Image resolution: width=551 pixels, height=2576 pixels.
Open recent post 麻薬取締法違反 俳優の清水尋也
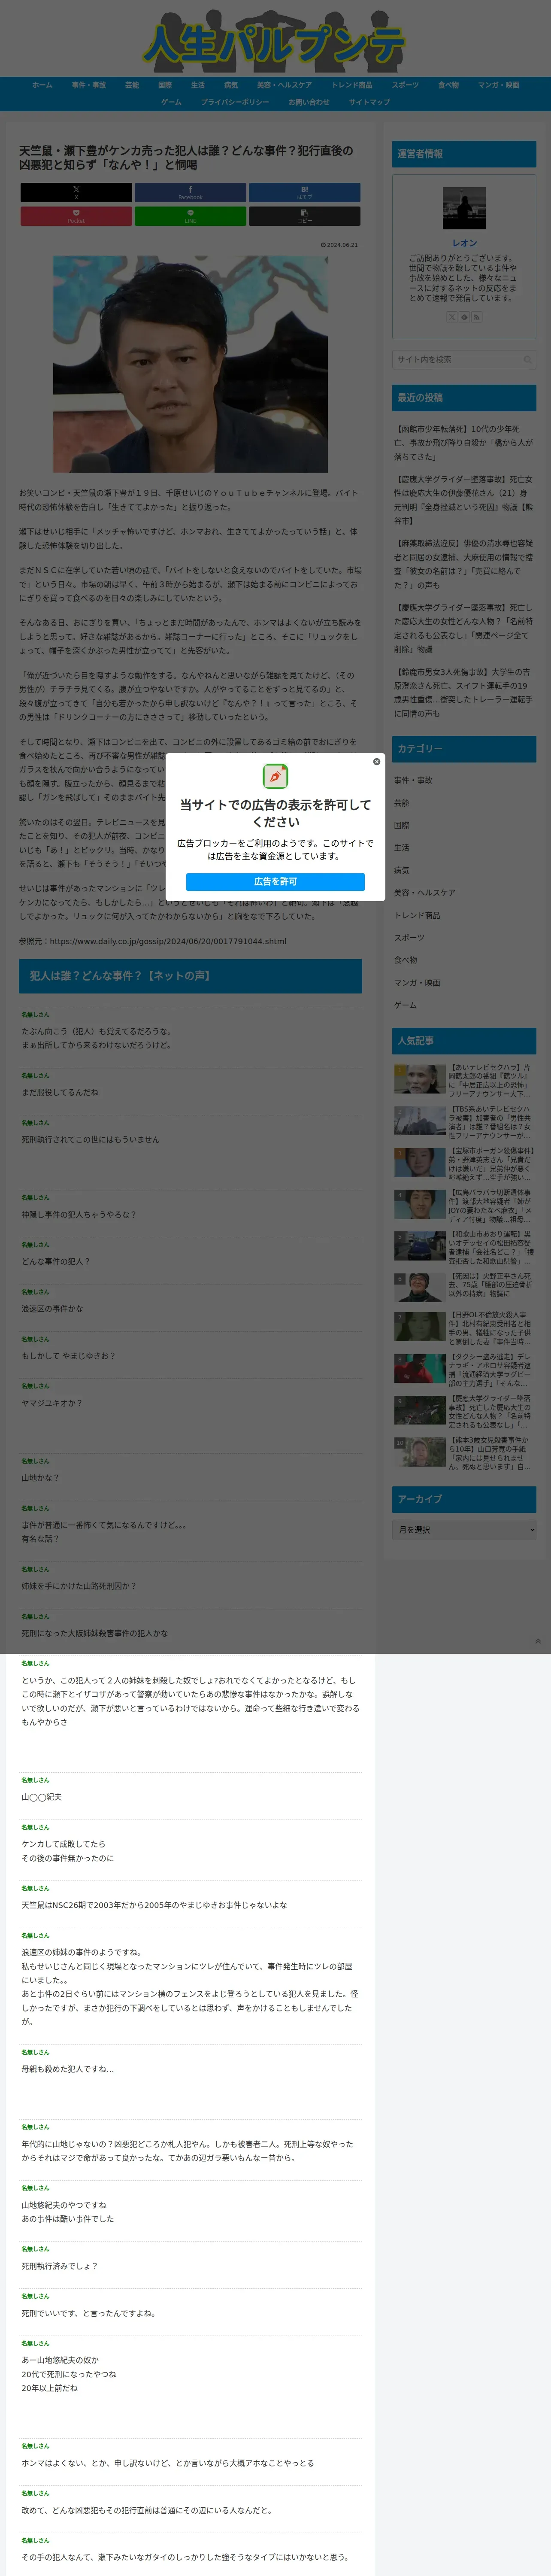point(464,564)
